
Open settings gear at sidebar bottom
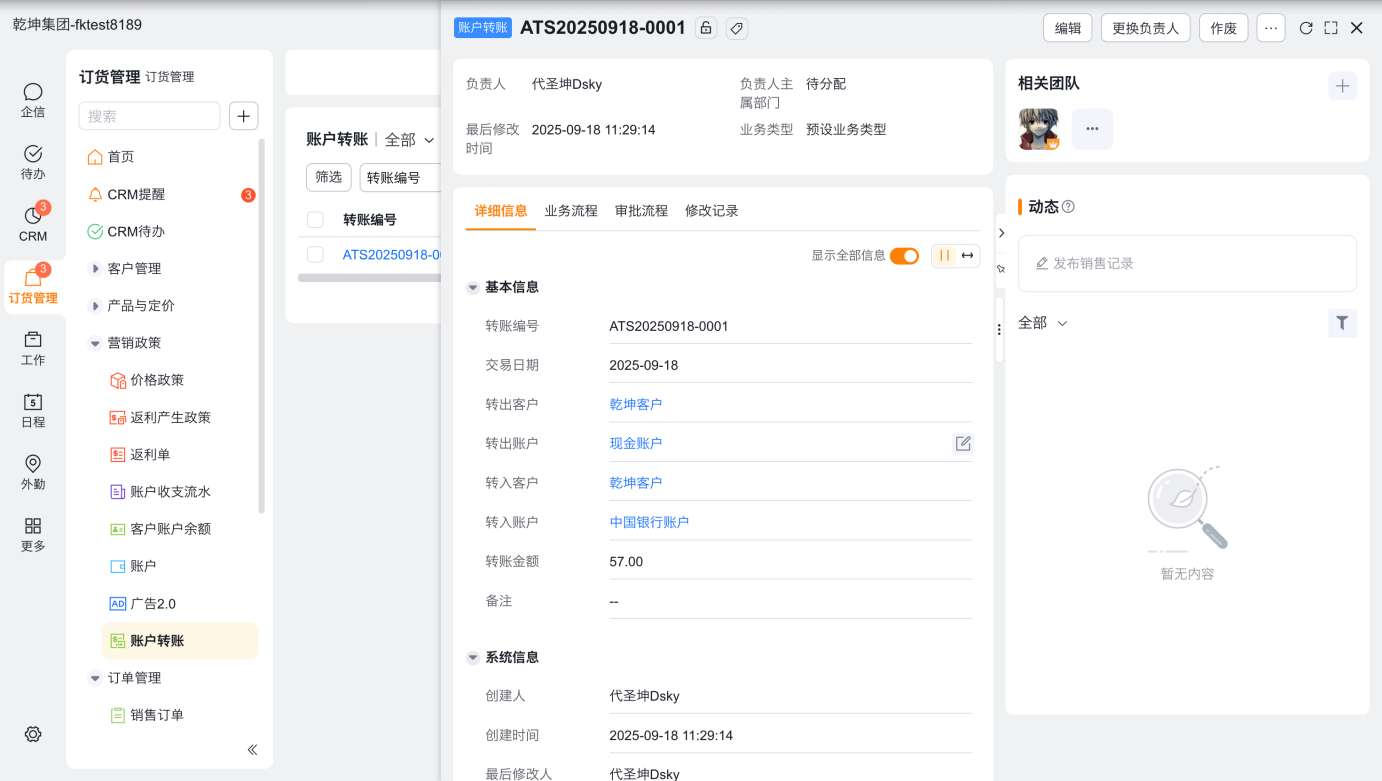pos(33,734)
